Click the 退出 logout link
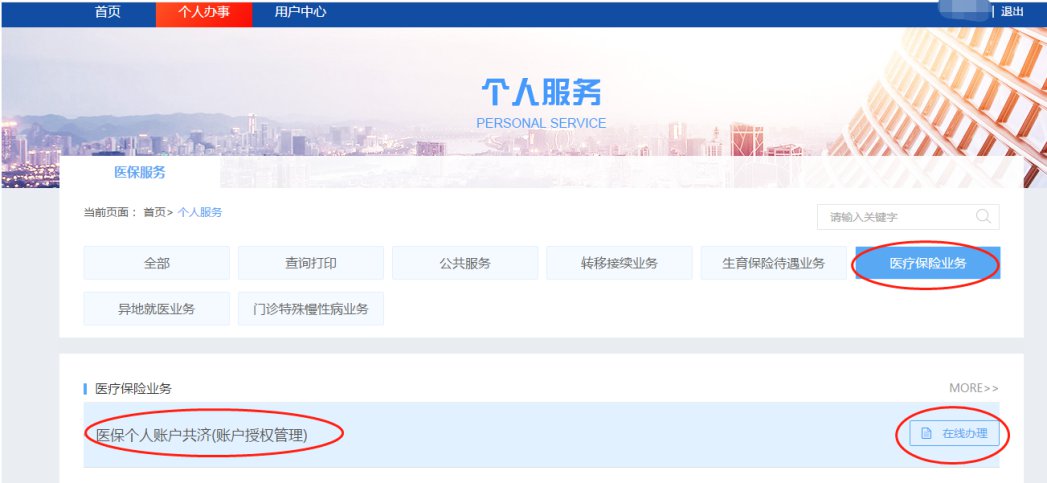The image size is (1047, 483). click(1012, 11)
